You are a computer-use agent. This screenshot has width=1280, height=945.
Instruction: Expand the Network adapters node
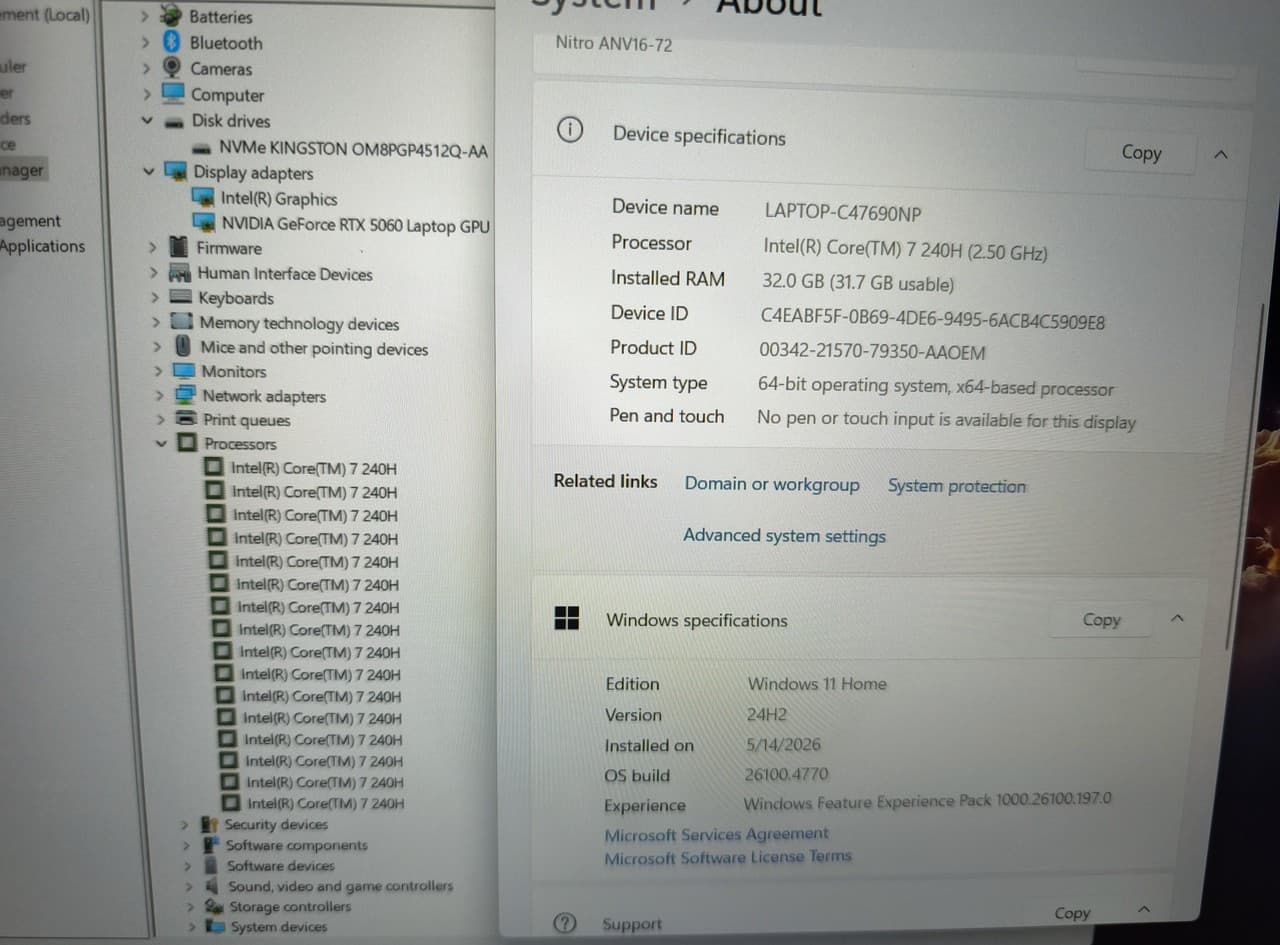(159, 395)
